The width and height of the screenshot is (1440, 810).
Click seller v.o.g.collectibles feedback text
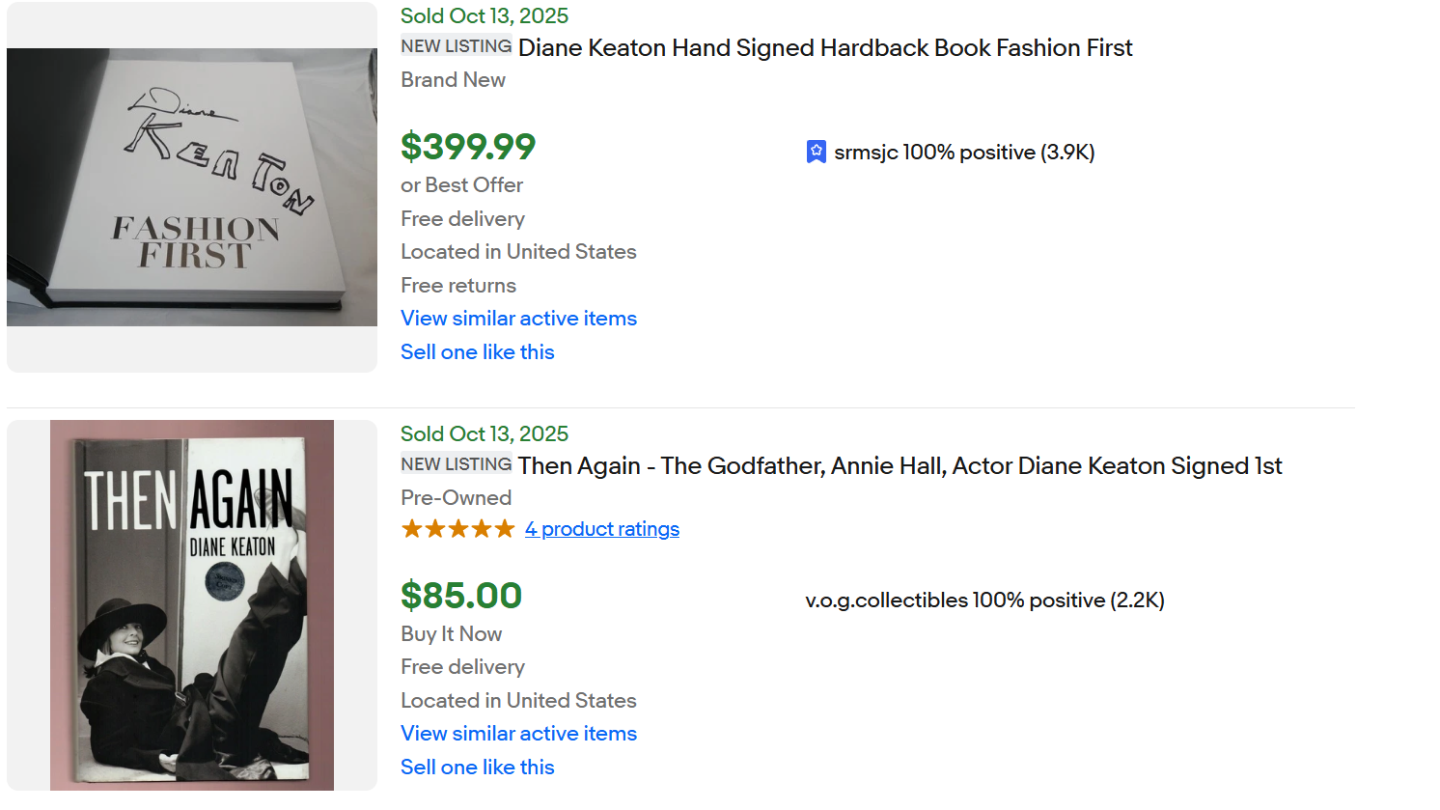pyautogui.click(x=984, y=600)
